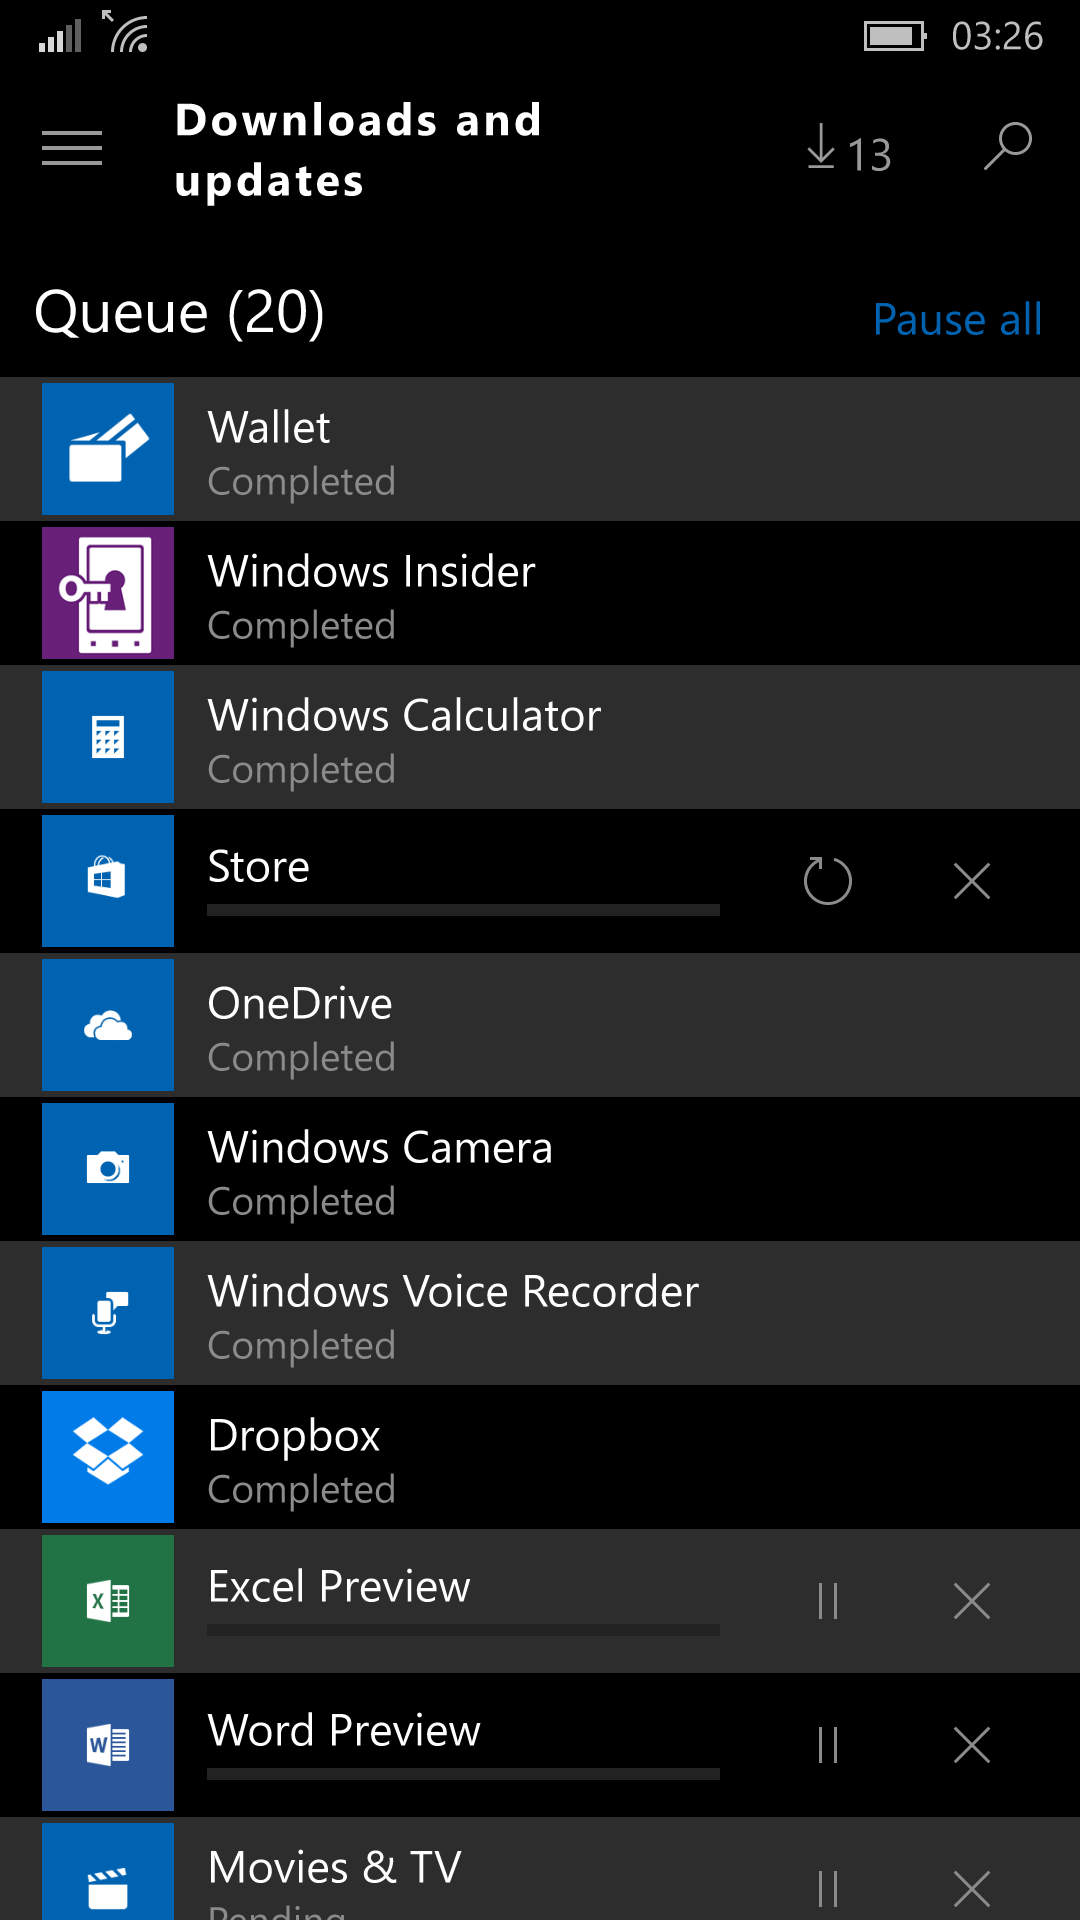Retry the Store download
The width and height of the screenshot is (1080, 1920).
click(827, 881)
